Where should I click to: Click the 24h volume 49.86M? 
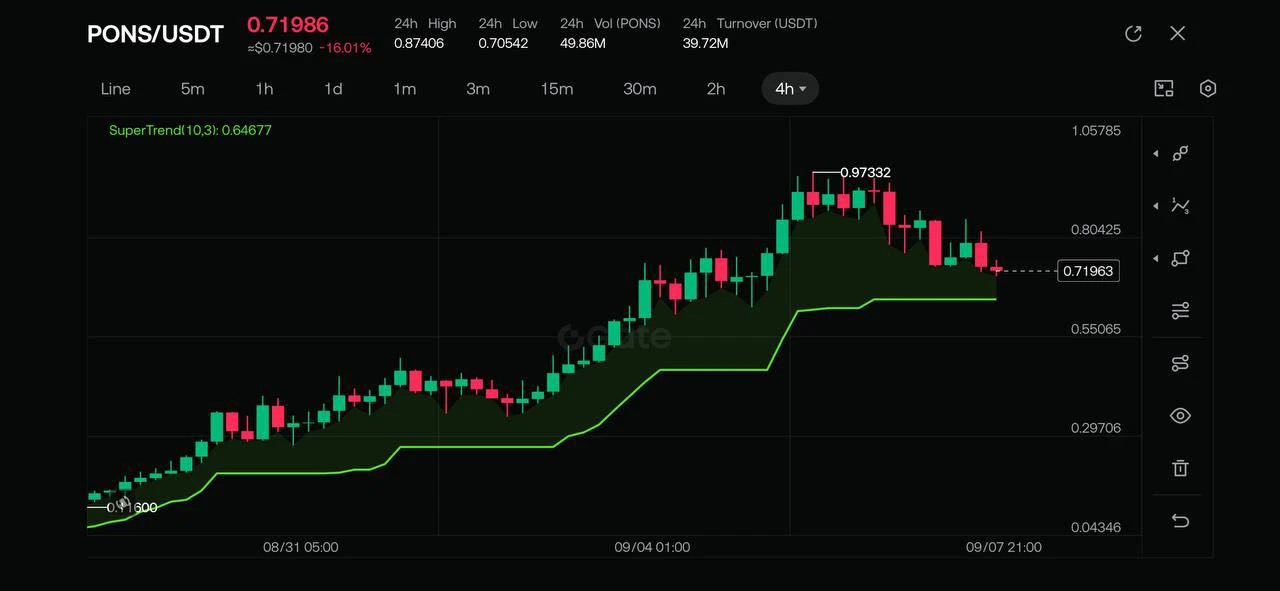pos(583,43)
